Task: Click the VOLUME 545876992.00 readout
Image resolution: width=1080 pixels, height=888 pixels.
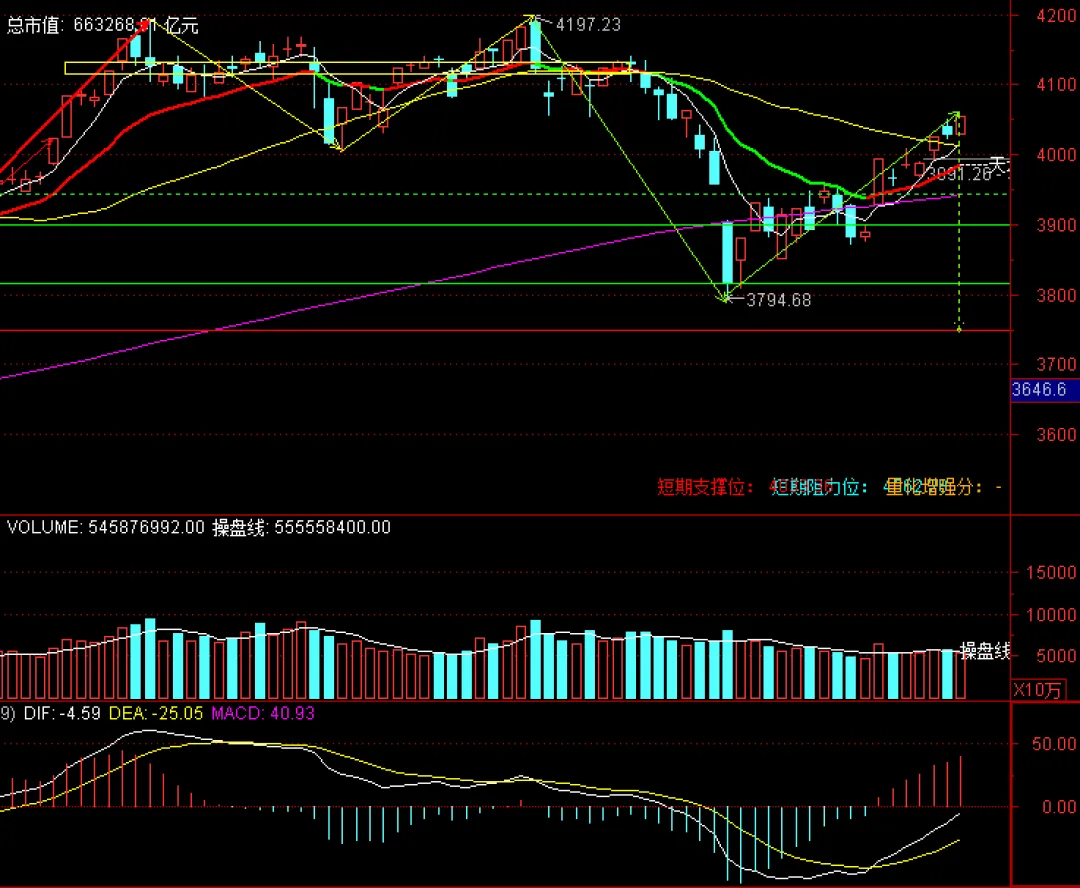Action: (105, 528)
